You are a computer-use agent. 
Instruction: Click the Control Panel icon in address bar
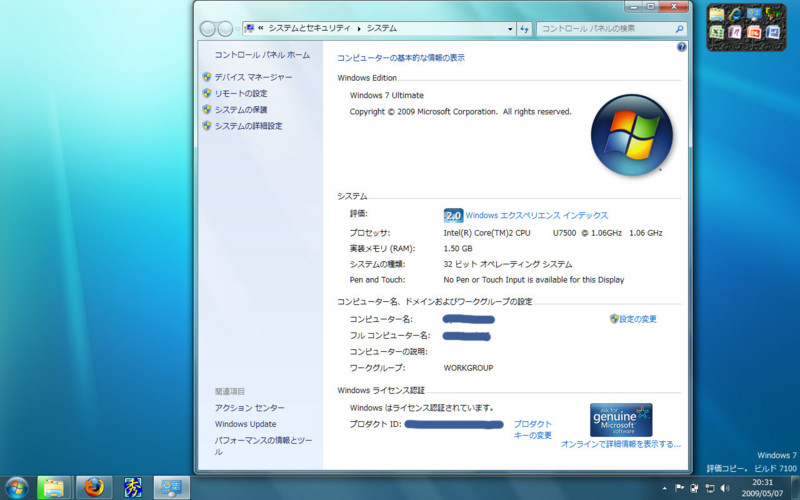click(x=249, y=29)
